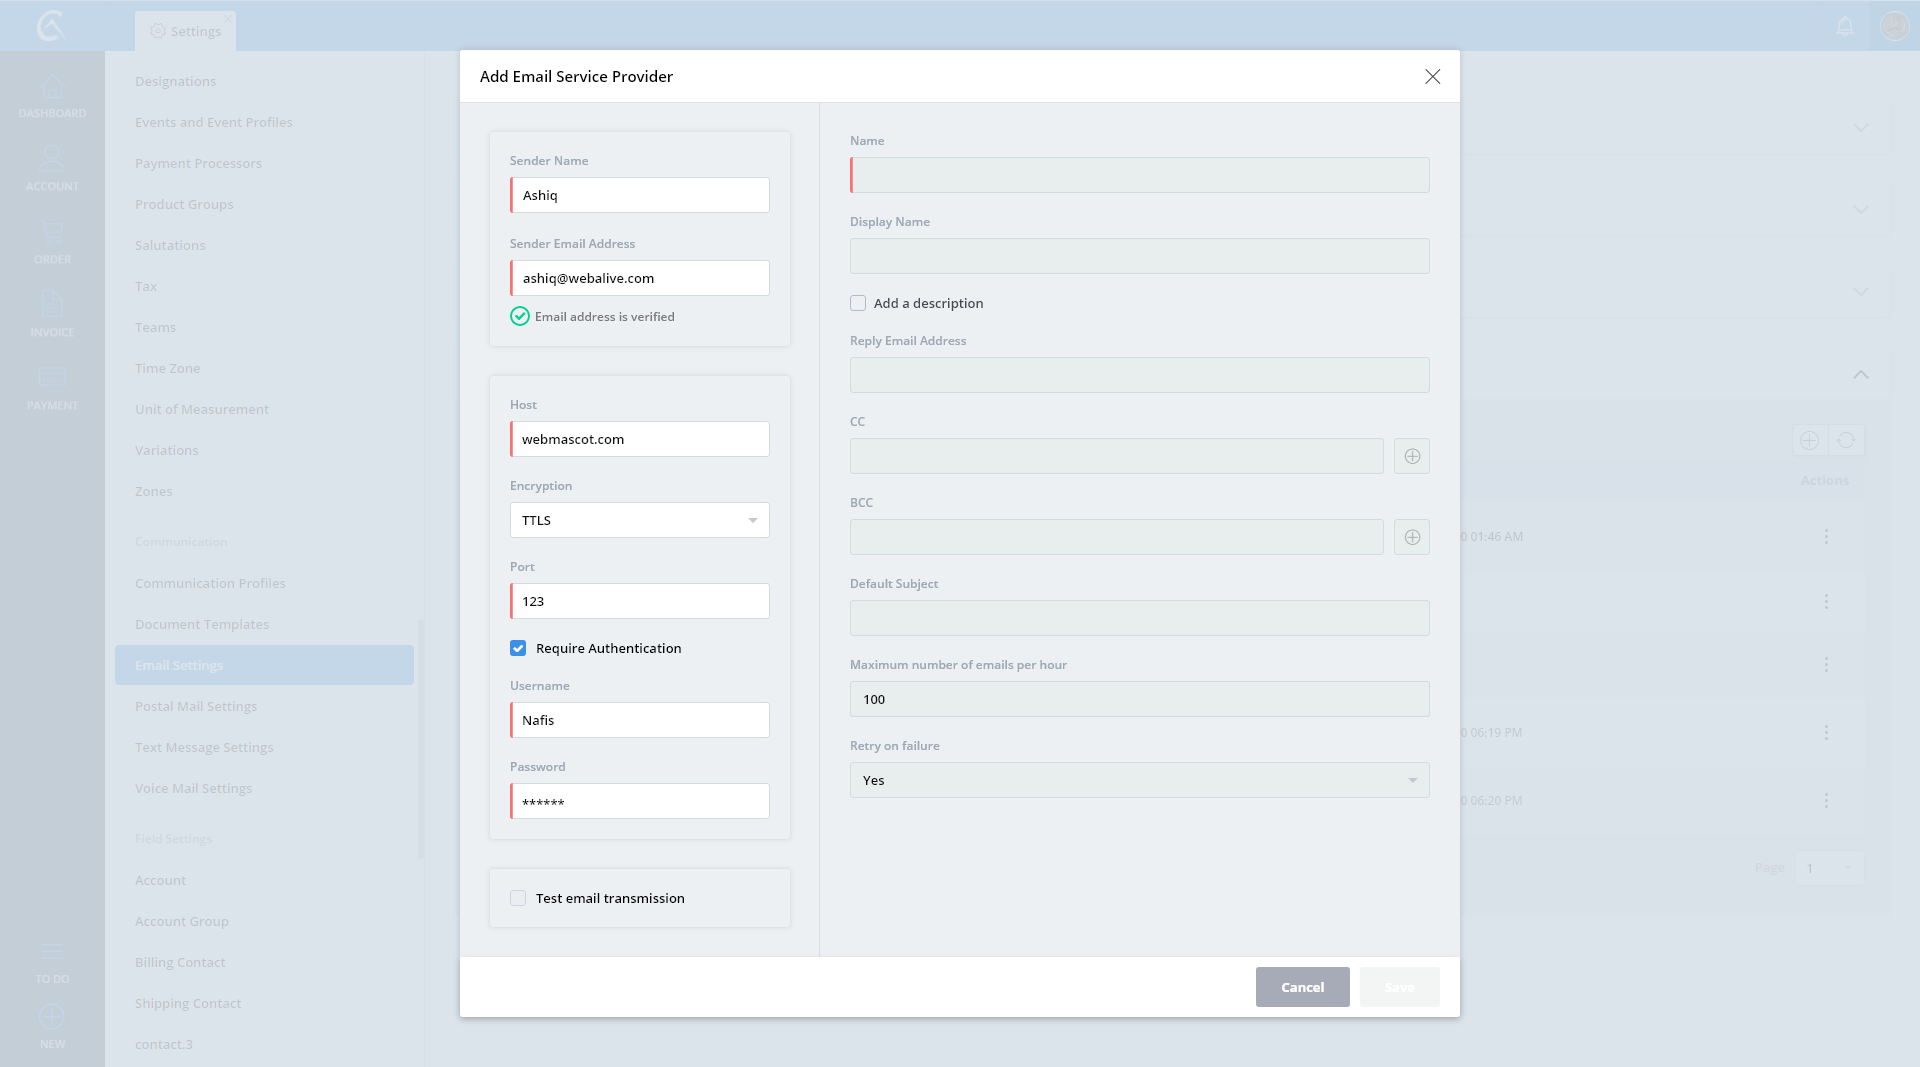Screen dimensions: 1920x1067
Task: Click the plus icon beside BCC field
Action: tap(1412, 537)
